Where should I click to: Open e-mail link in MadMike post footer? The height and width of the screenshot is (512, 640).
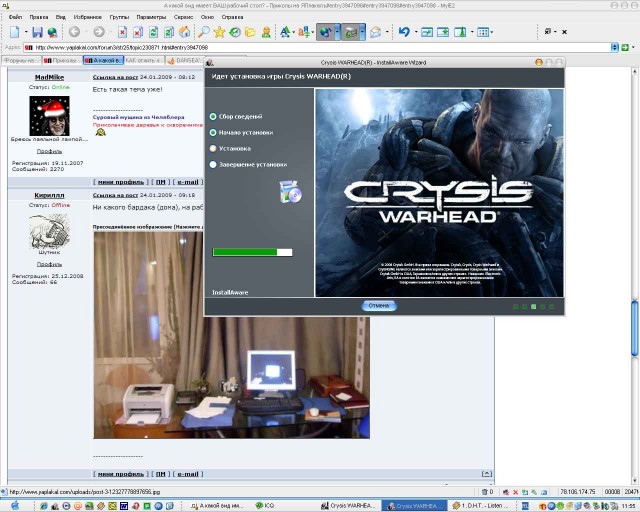(188, 182)
